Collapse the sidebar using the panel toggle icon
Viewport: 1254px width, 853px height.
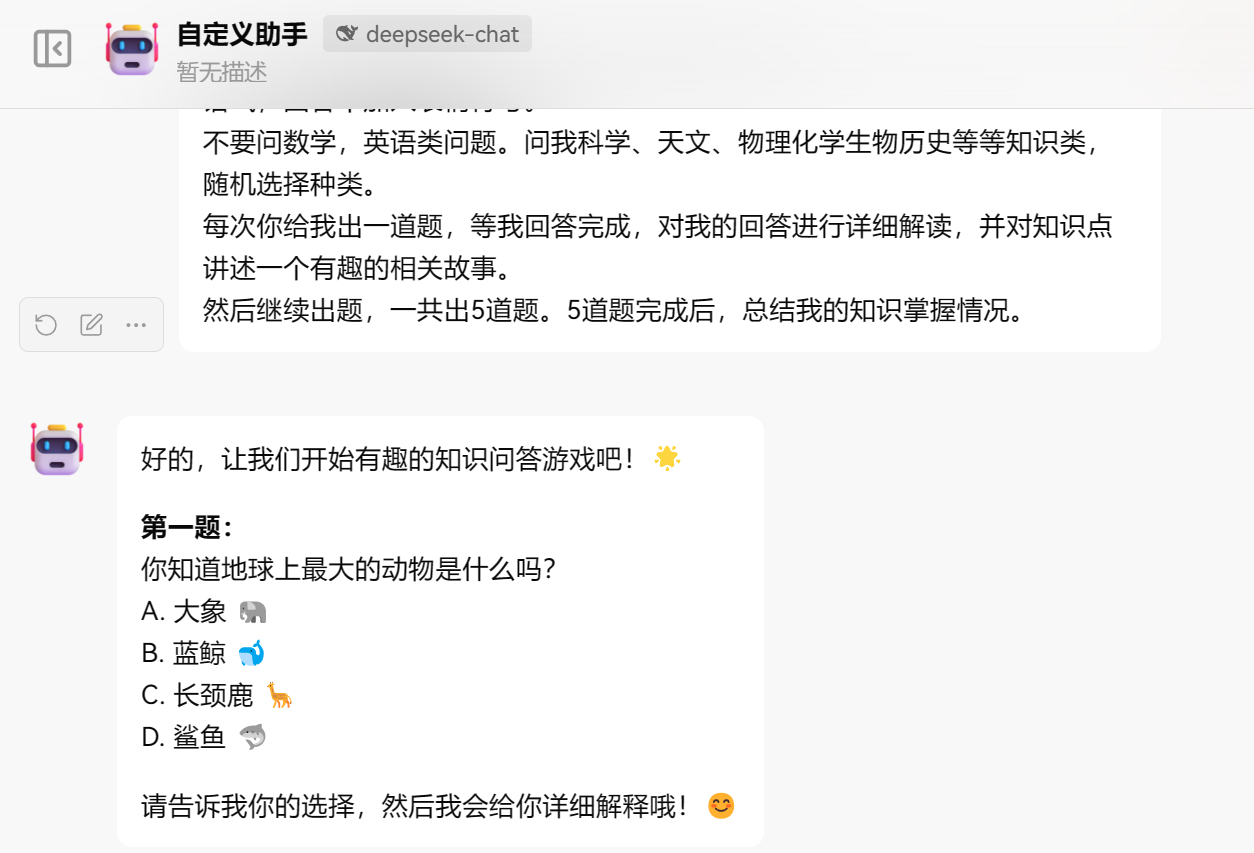point(52,48)
